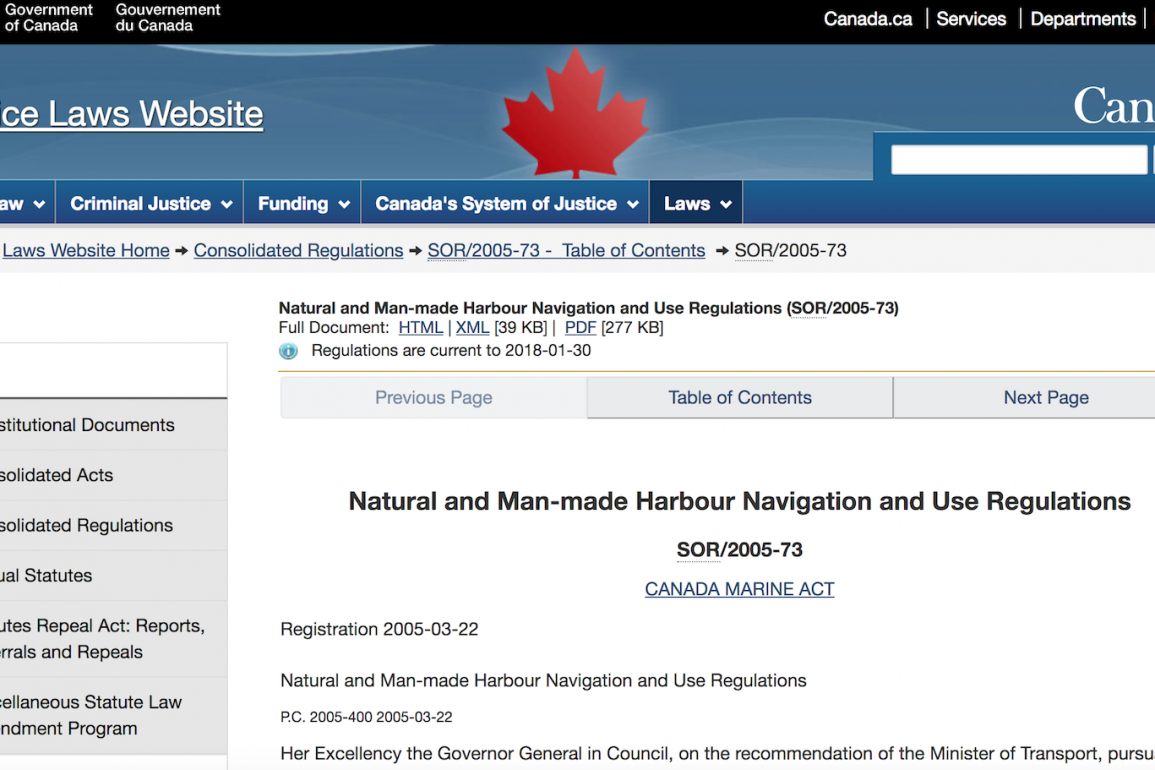
Task: Click the Previous Page button
Action: tap(433, 398)
